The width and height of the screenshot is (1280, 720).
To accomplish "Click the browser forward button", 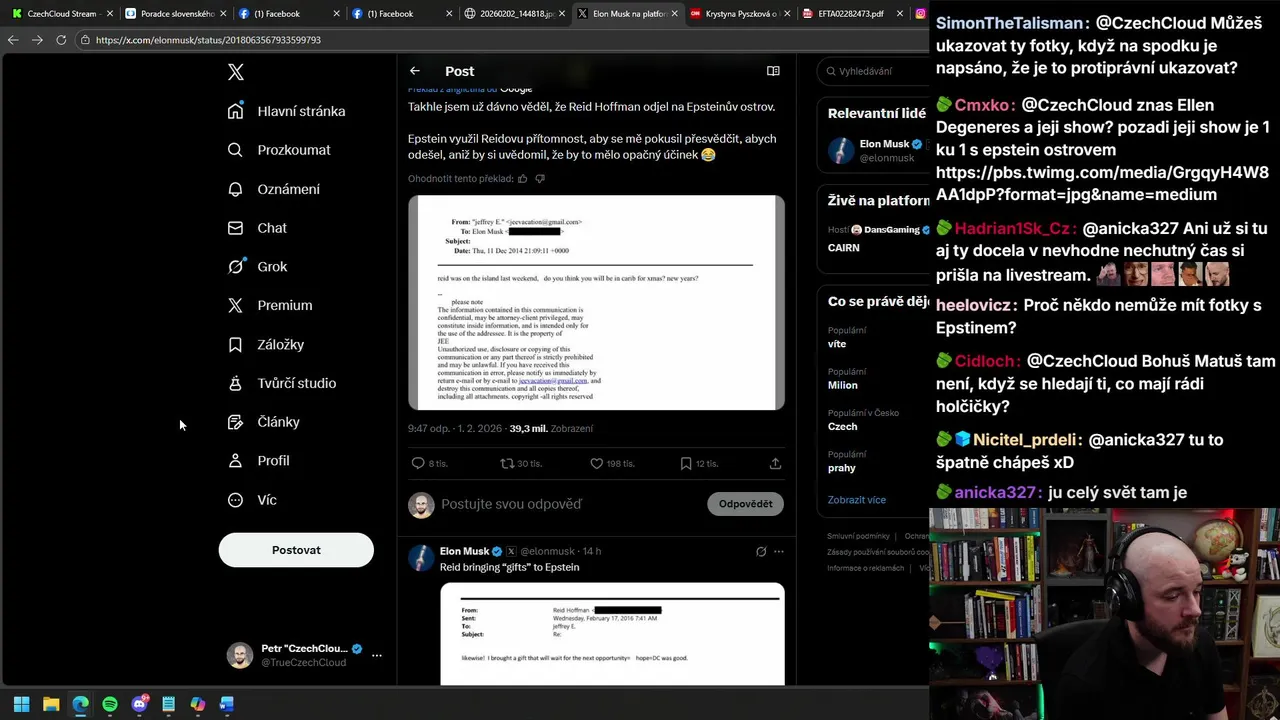I will 37,40.
